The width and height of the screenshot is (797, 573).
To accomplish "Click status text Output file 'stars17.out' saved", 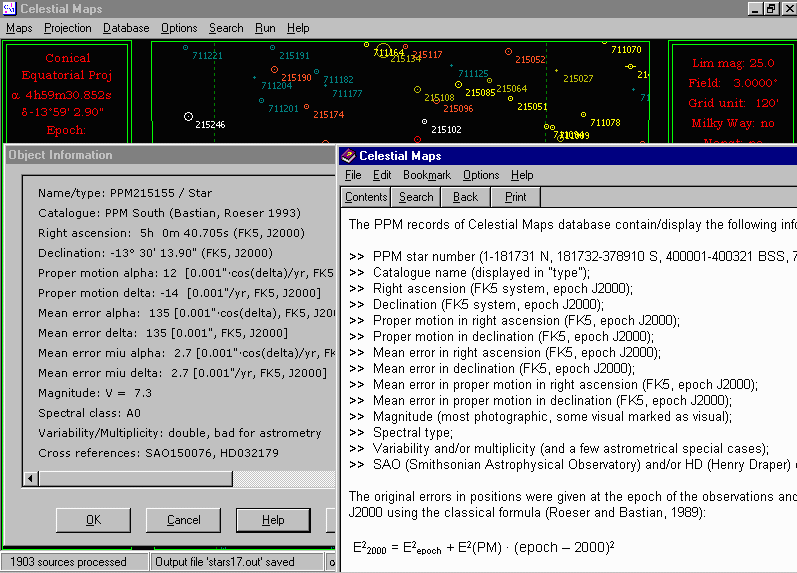I will 225,562.
